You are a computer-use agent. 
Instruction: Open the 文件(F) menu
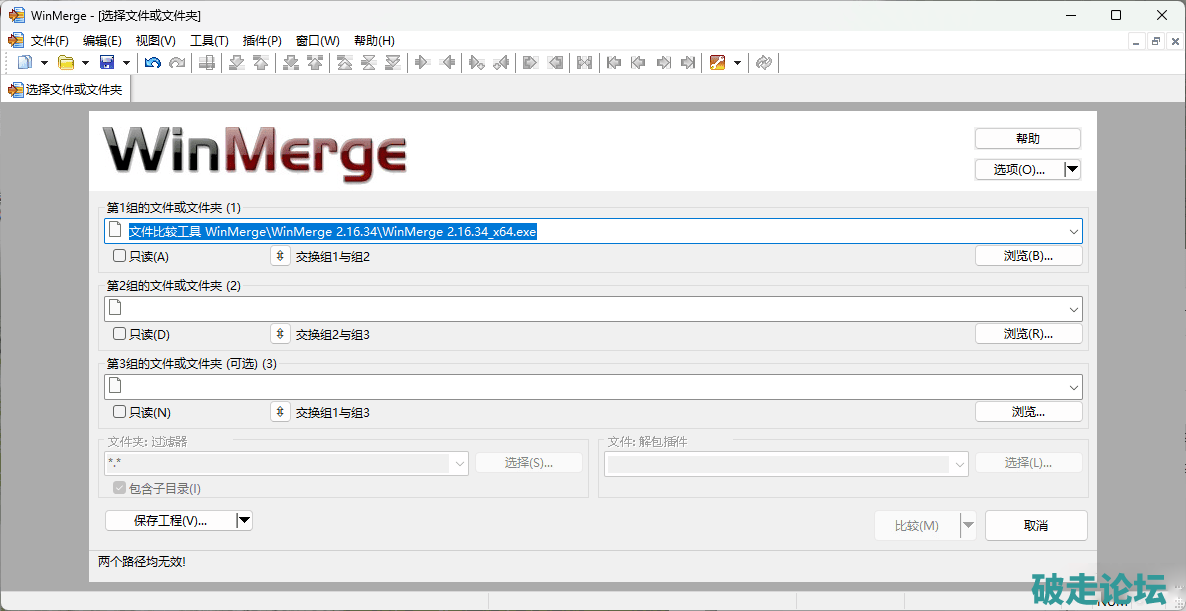tap(49, 41)
